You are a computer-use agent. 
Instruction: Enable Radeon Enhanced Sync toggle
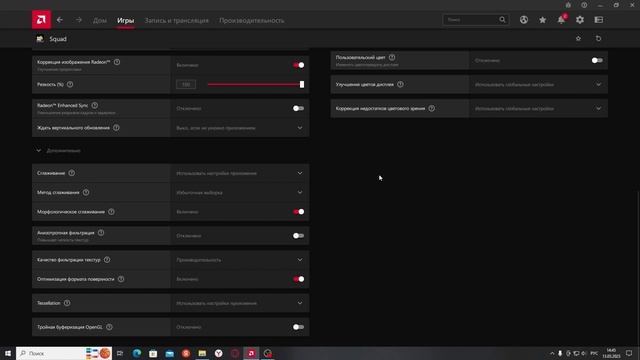coord(298,108)
